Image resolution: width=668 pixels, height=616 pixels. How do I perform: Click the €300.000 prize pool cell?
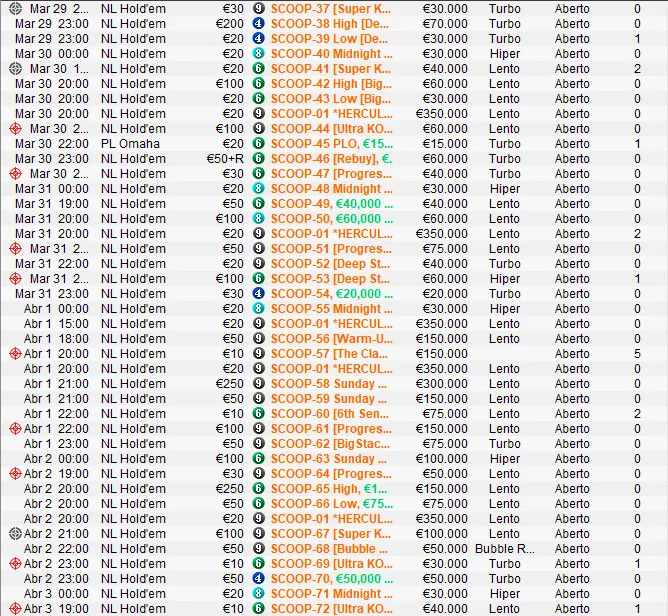click(x=441, y=383)
